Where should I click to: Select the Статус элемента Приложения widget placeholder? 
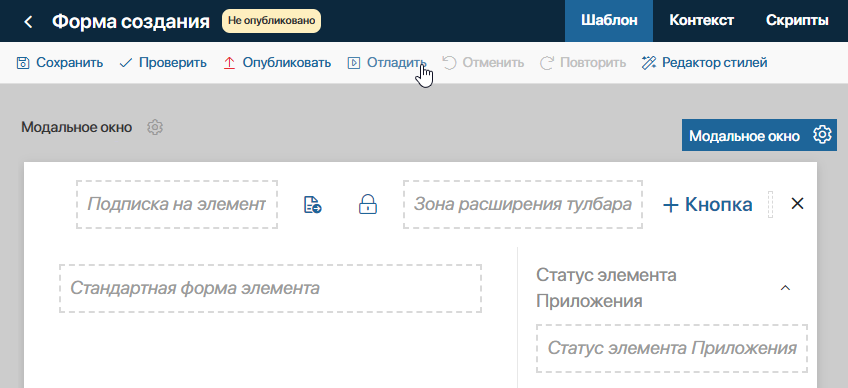pos(672,348)
